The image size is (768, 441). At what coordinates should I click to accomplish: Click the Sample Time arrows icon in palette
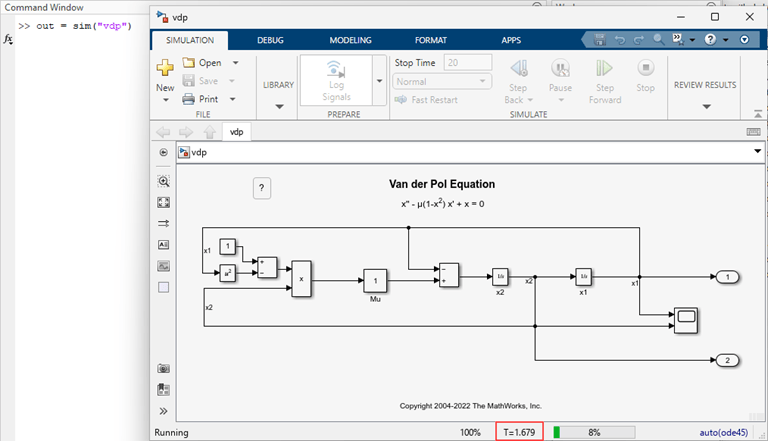(164, 223)
